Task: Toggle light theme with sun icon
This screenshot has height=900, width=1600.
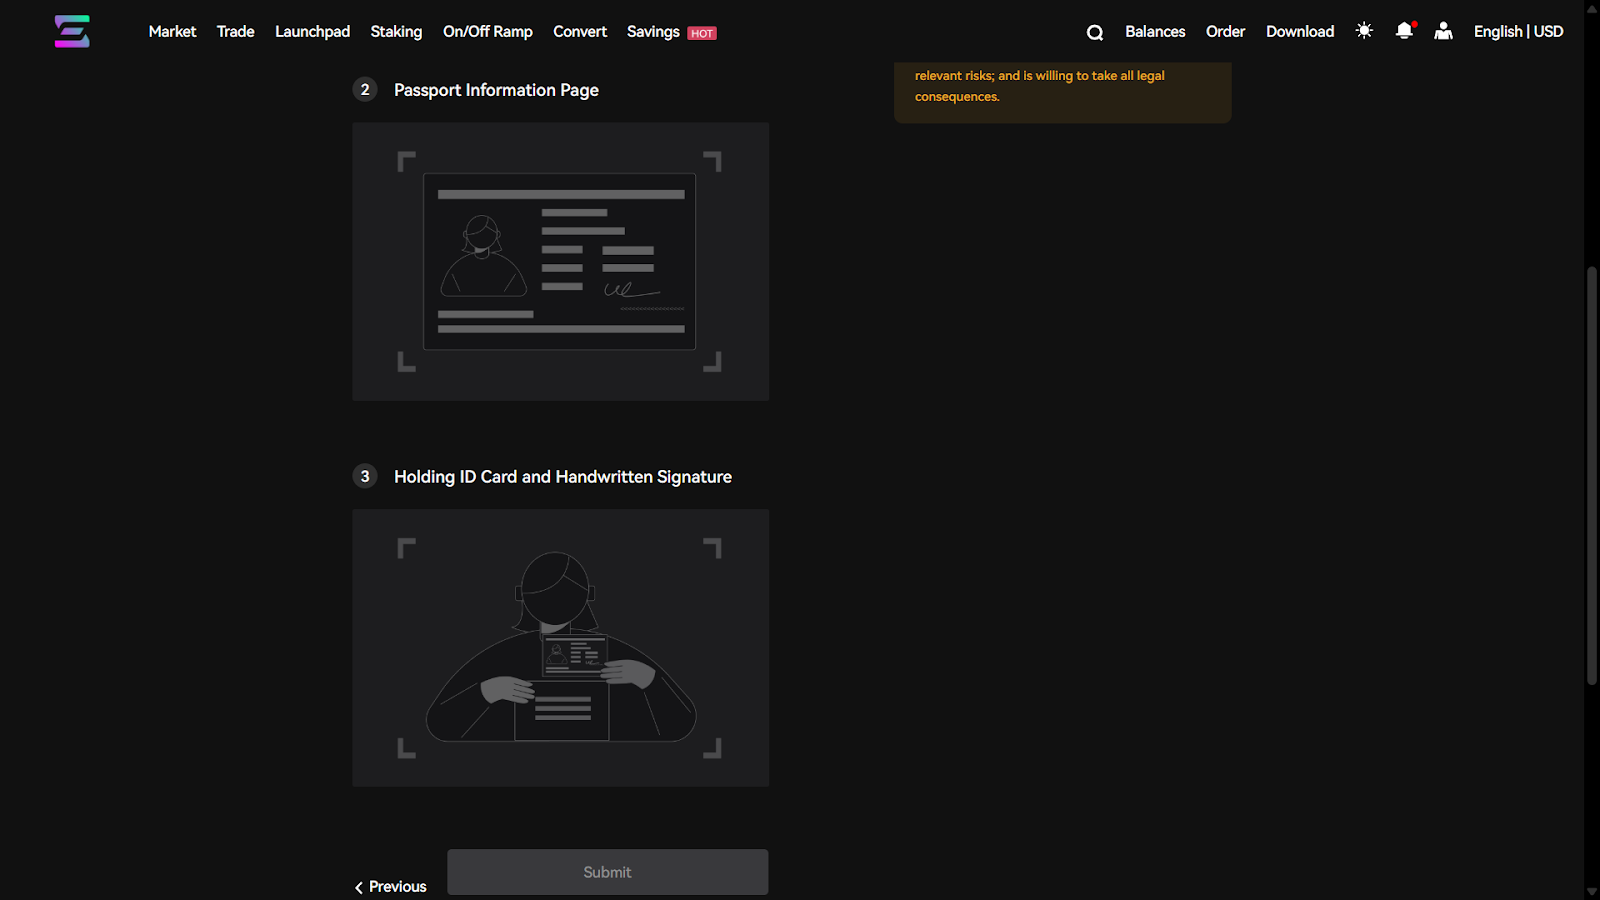Action: [x=1364, y=31]
